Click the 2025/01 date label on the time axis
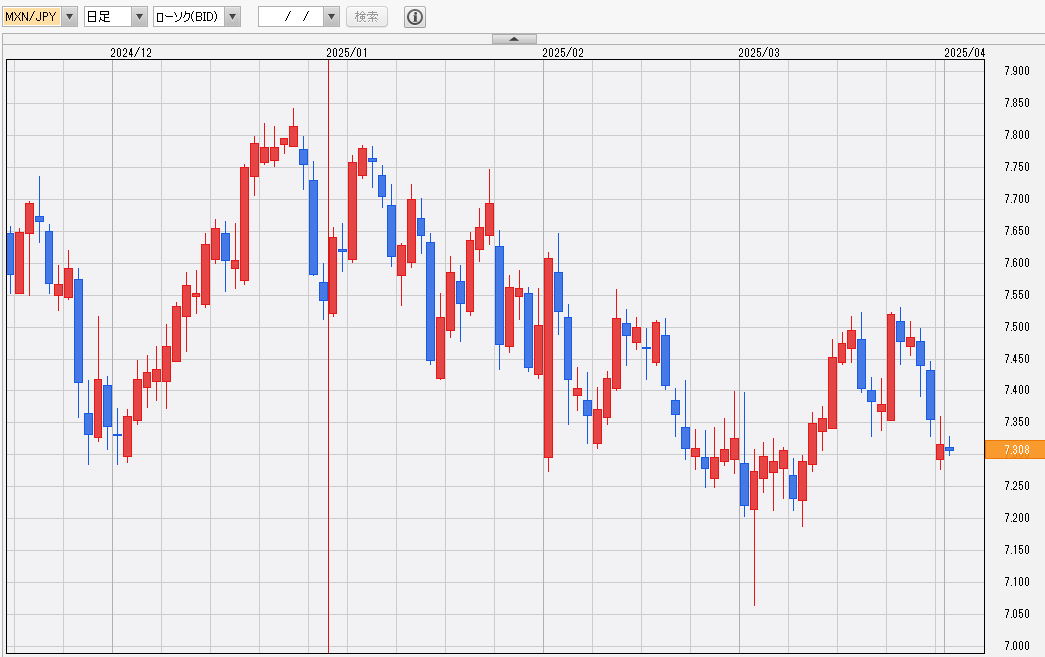Viewport: 1045px width, 657px height. coord(347,52)
